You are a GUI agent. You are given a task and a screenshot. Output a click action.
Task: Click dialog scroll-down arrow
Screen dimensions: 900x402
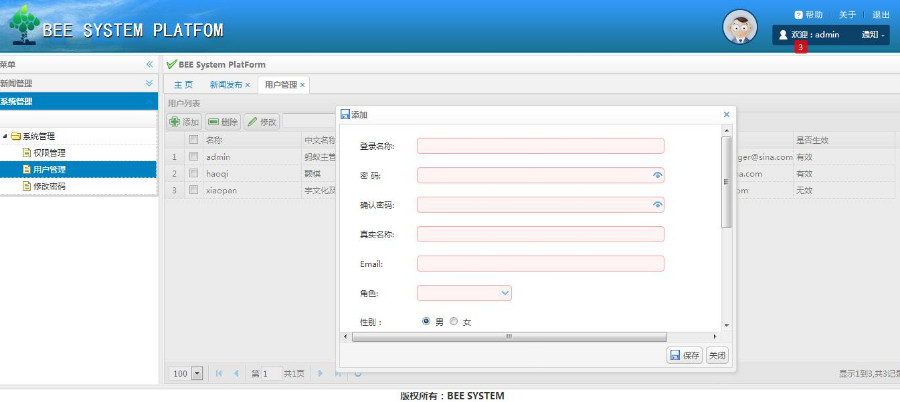(x=726, y=325)
